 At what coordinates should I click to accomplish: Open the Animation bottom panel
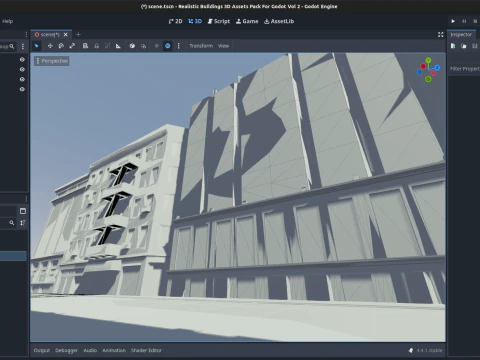(114, 350)
